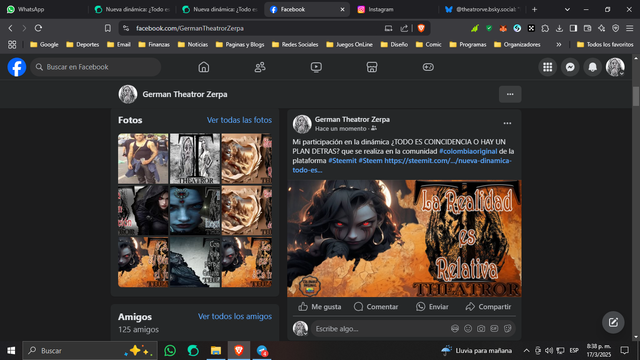640x360 pixels.
Task: Open the Facebook home feed icon
Action: 204,67
